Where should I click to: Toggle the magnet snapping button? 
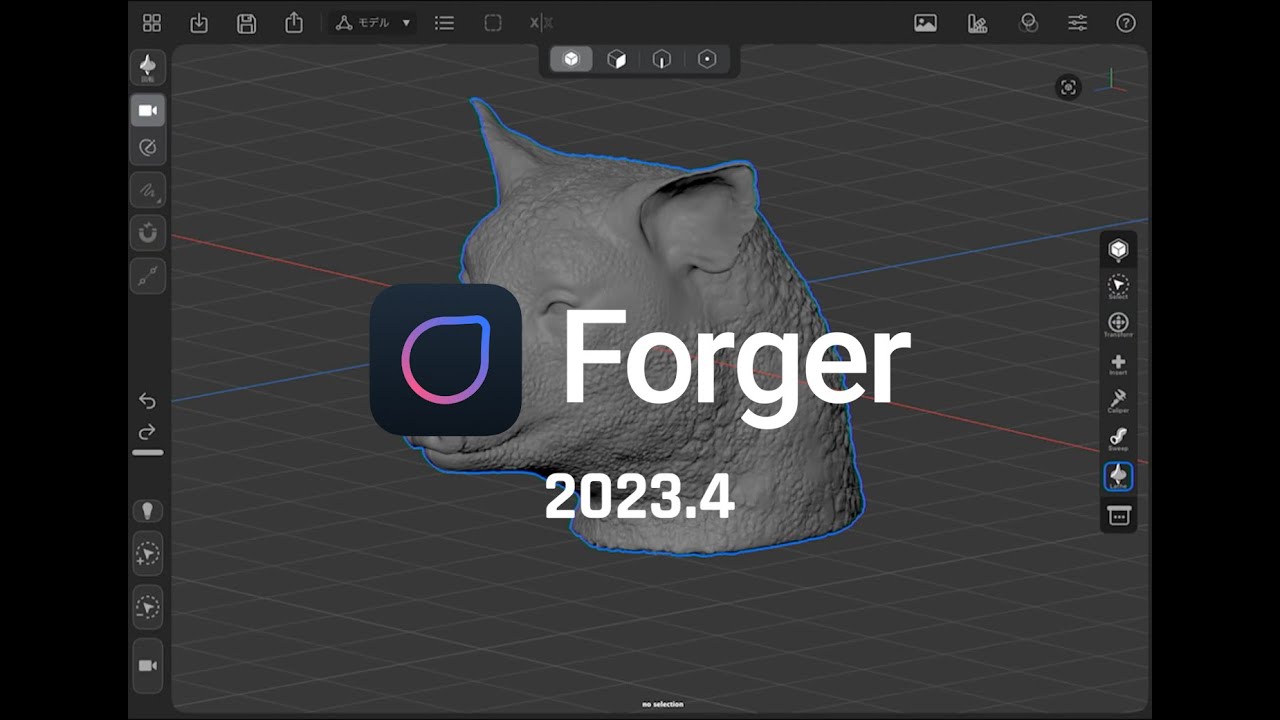[x=148, y=234]
